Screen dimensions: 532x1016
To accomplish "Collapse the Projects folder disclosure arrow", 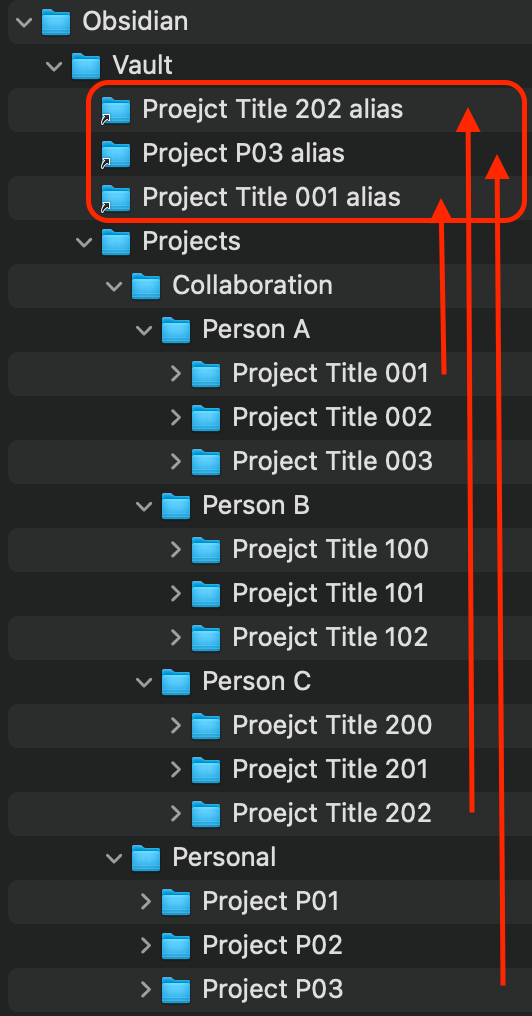I will click(x=84, y=242).
